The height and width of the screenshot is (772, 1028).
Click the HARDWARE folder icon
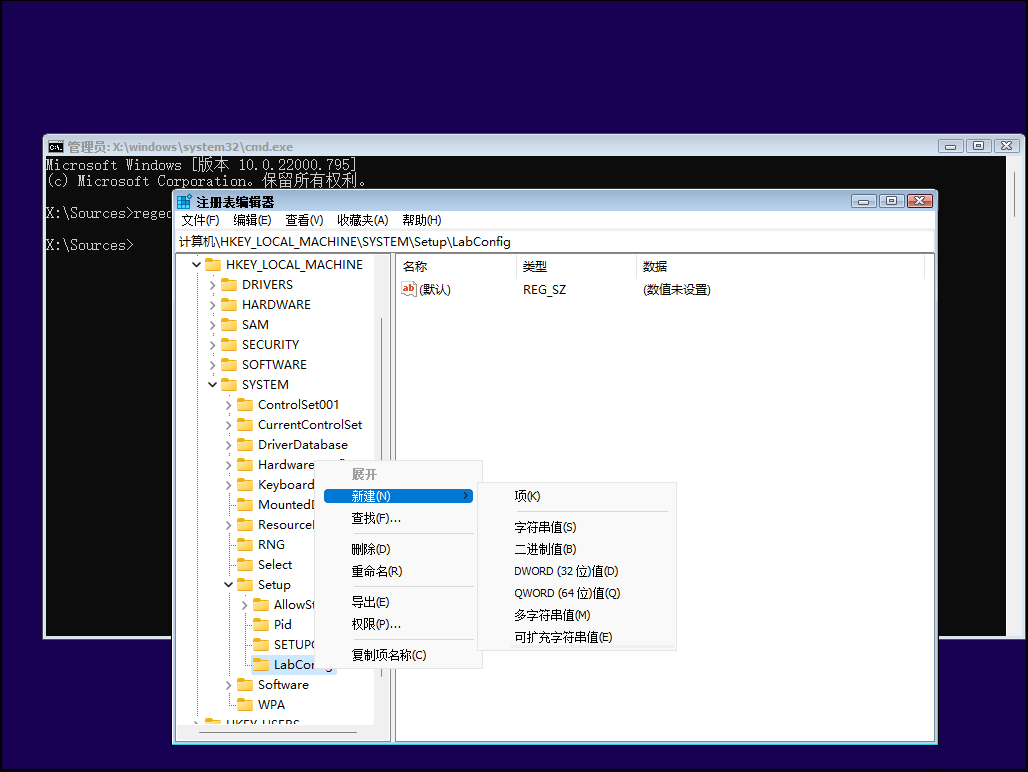[x=229, y=305]
